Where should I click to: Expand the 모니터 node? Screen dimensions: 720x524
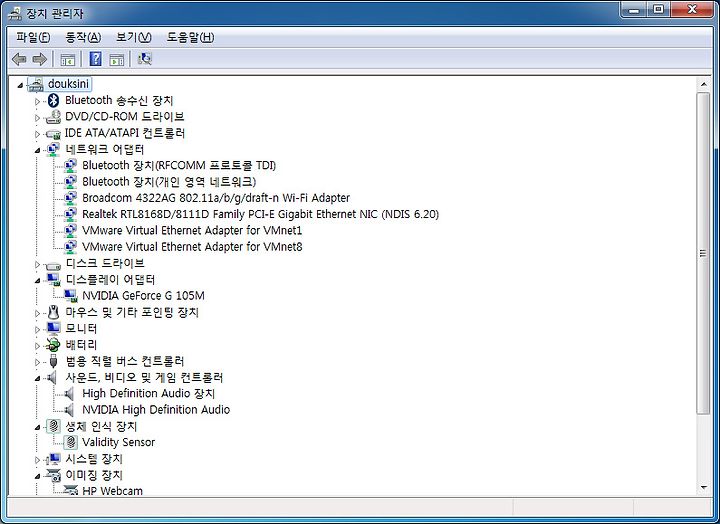(x=38, y=329)
